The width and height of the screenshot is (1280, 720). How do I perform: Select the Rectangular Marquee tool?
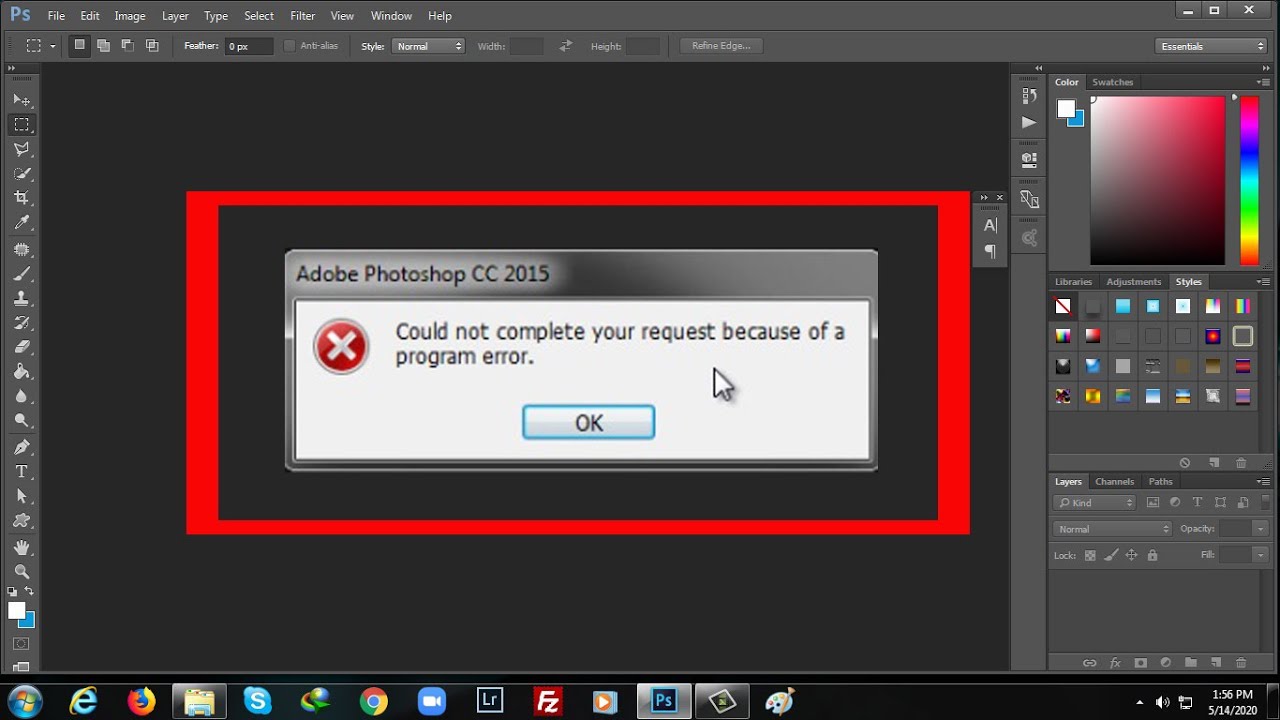tap(22, 124)
